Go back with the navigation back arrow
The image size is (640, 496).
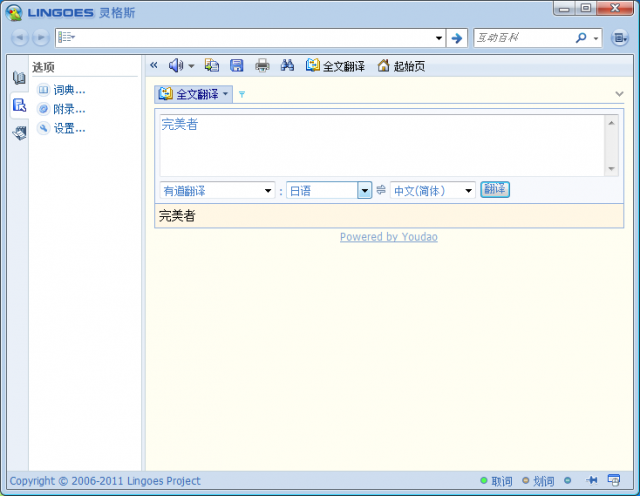click(x=19, y=38)
